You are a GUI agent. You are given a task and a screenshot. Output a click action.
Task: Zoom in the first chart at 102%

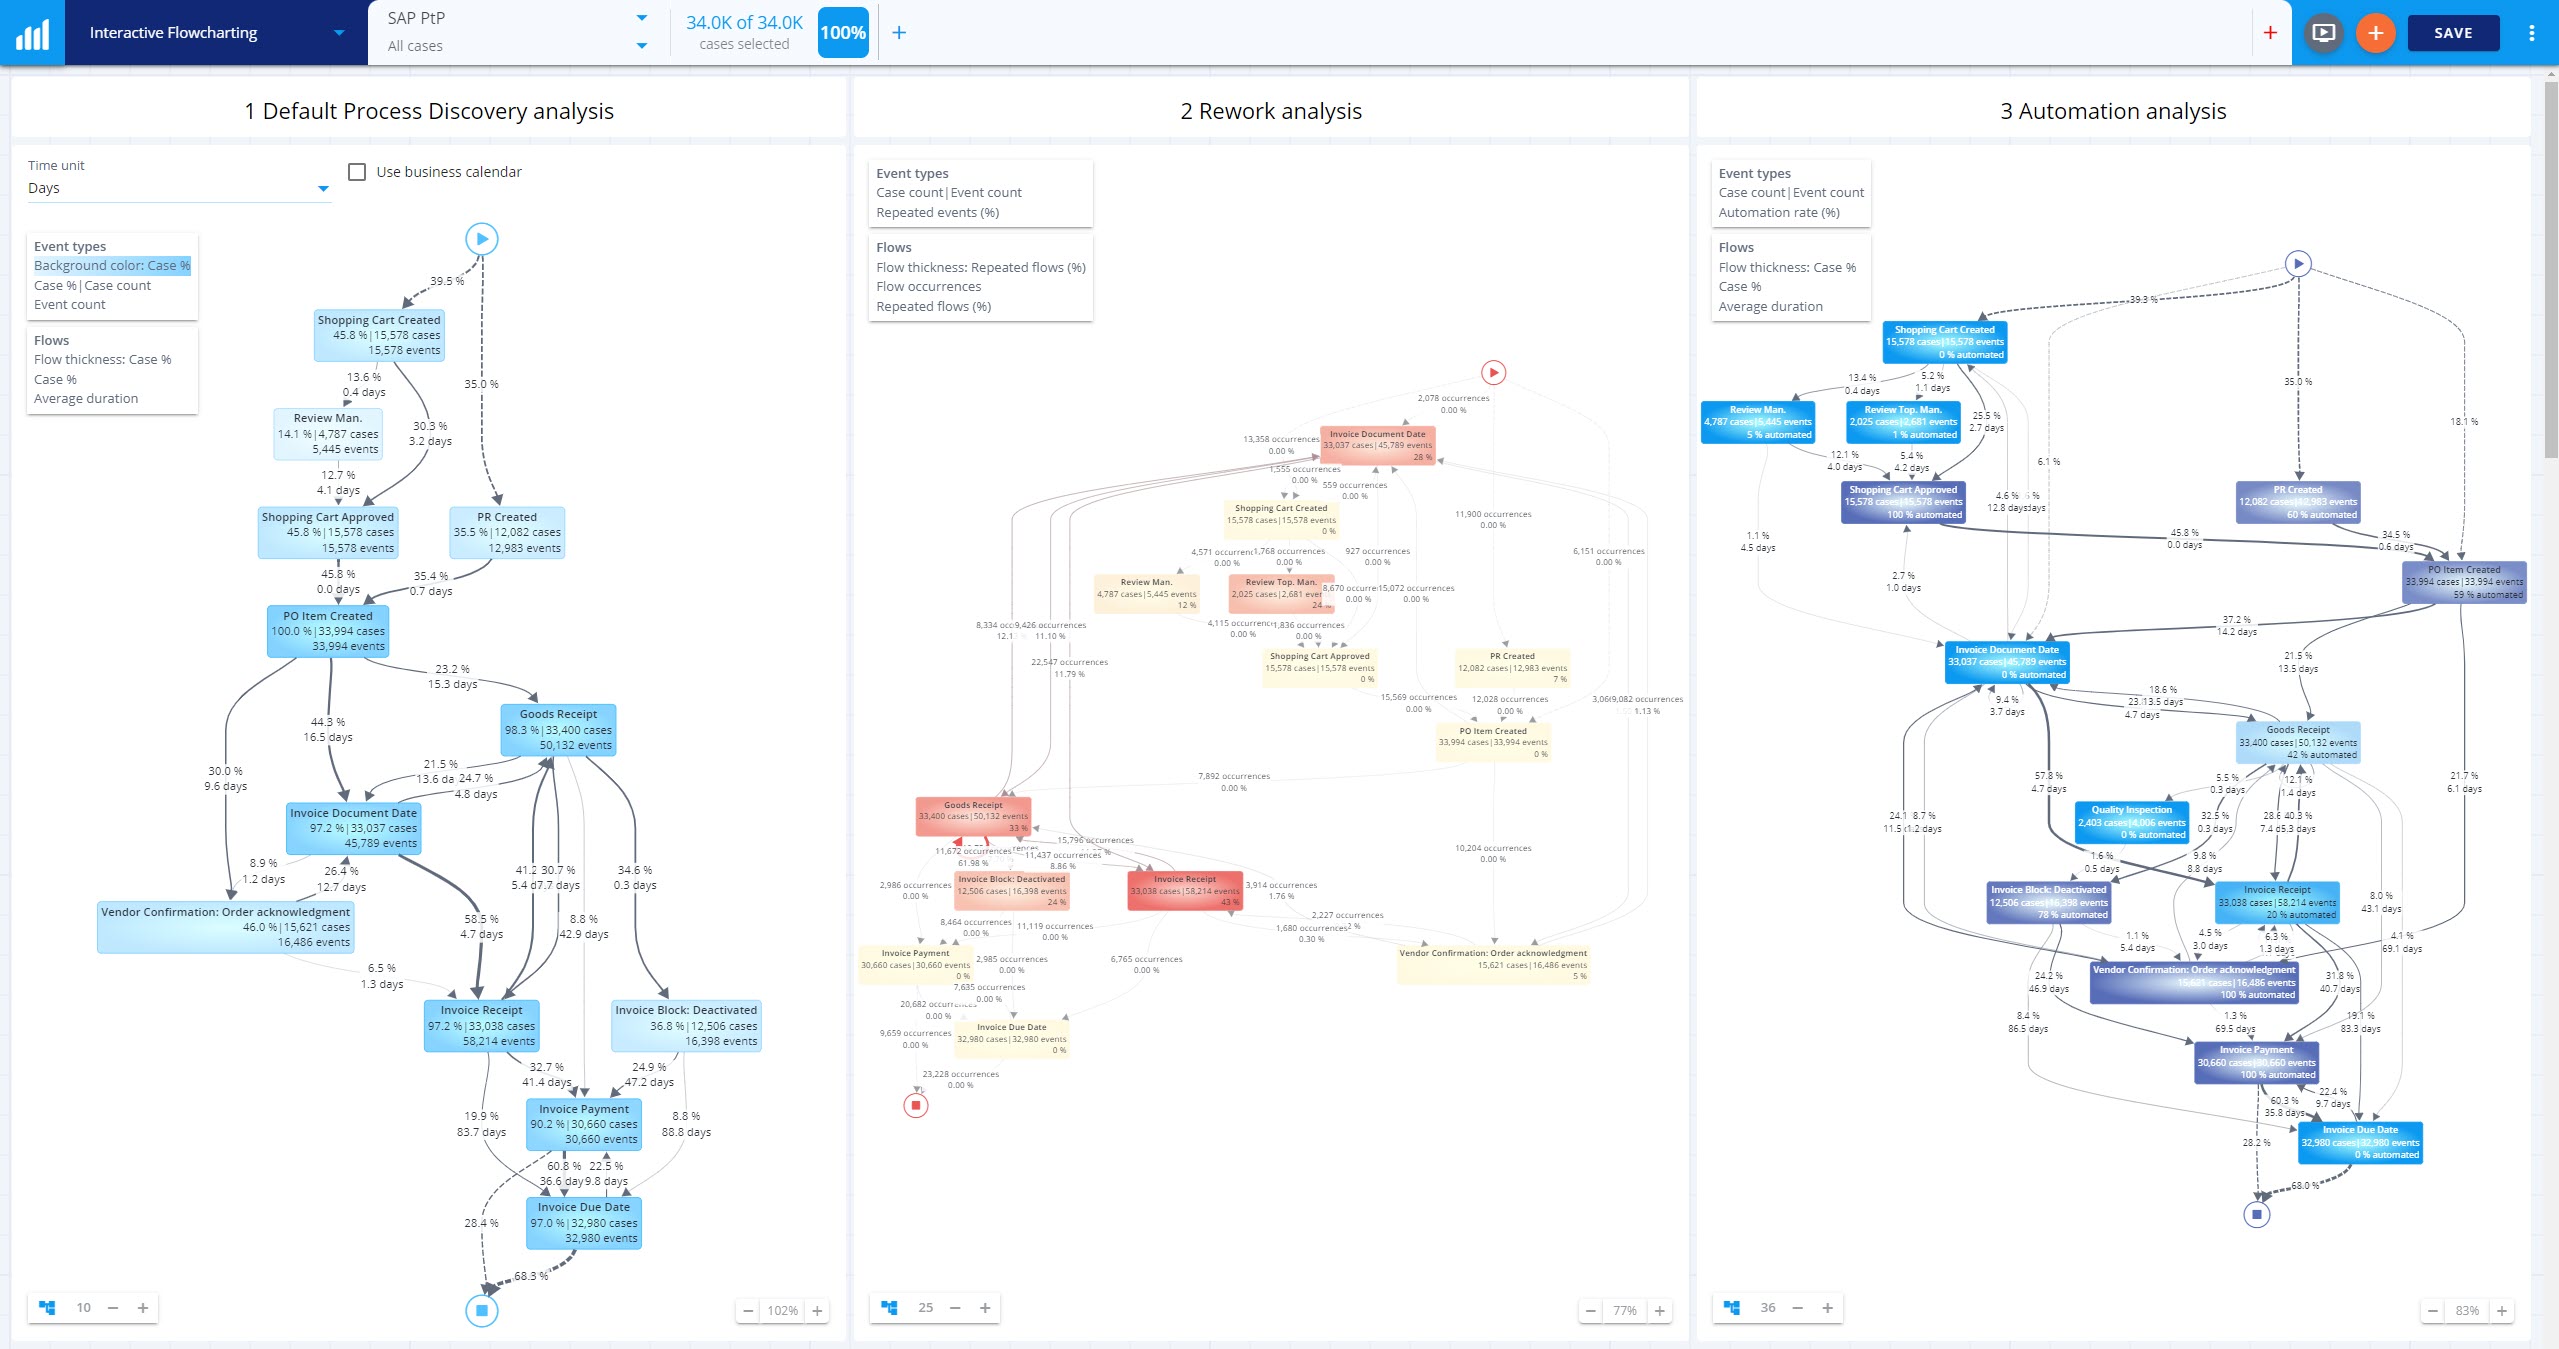pos(817,1311)
